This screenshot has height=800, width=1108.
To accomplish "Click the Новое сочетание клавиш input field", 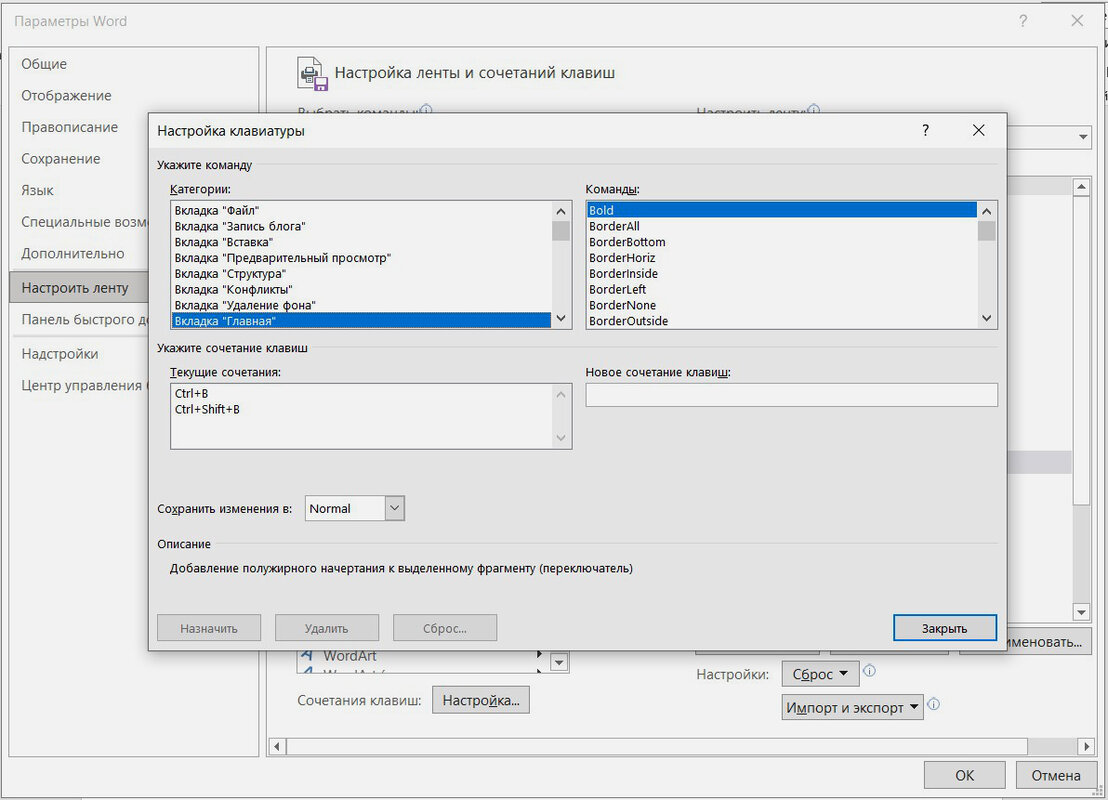I will pyautogui.click(x=791, y=395).
